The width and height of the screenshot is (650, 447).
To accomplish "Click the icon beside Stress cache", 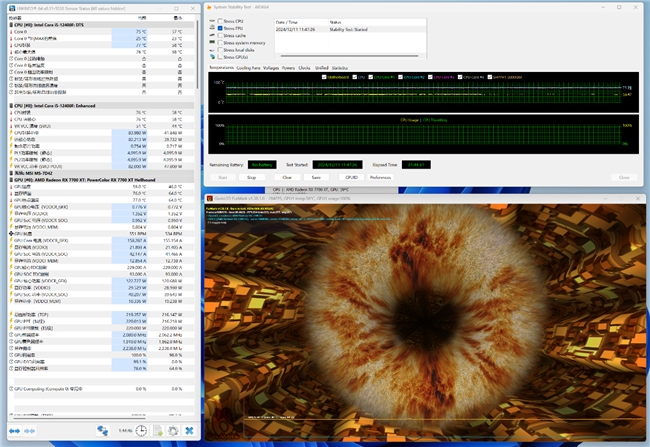I will (x=213, y=35).
